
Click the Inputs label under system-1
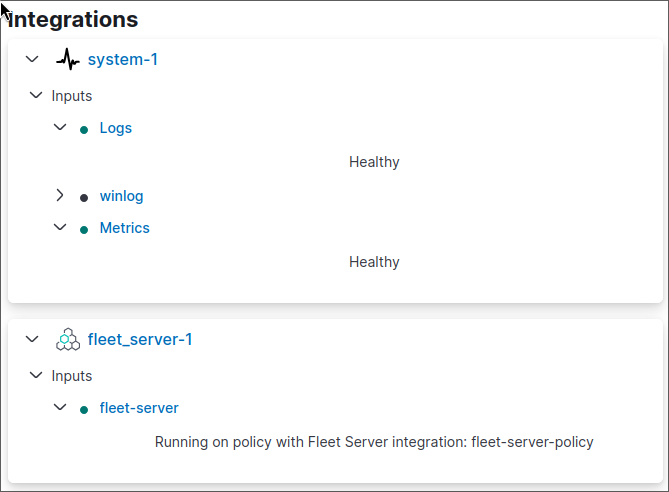(x=72, y=96)
